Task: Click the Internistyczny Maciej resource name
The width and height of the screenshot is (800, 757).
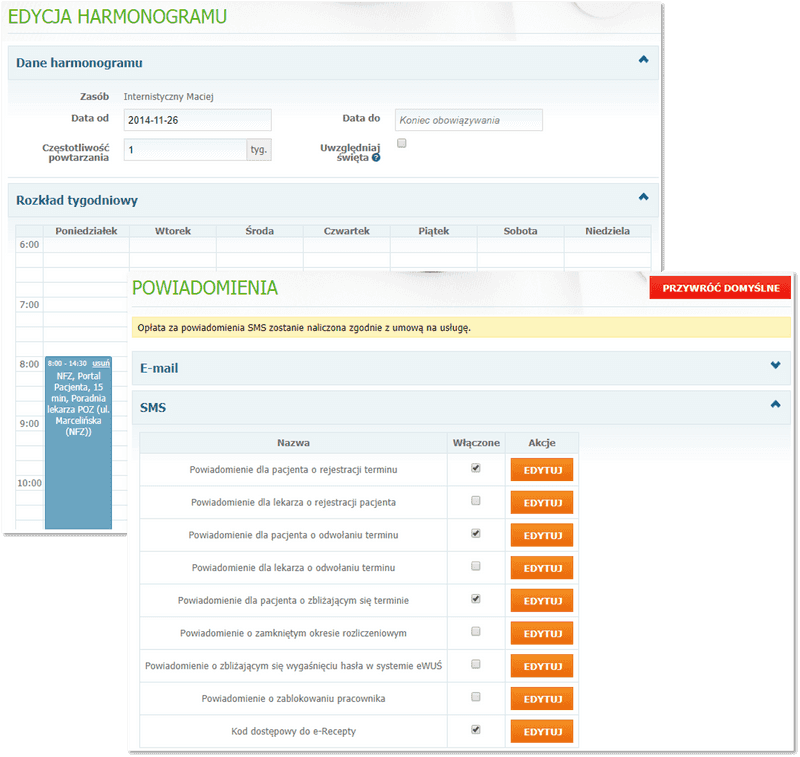Action: click(168, 96)
